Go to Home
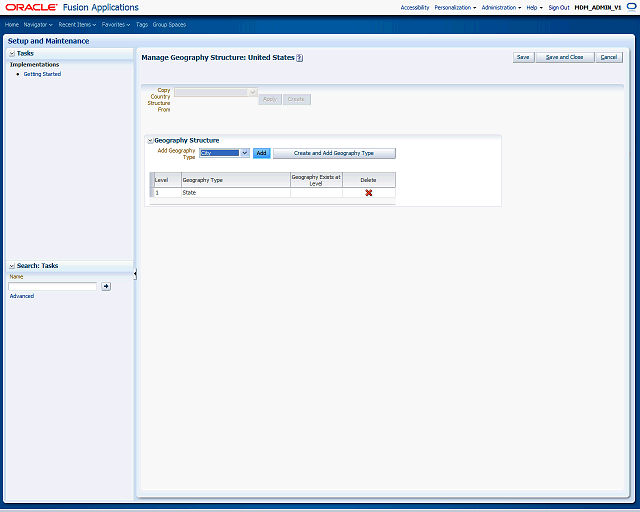The width and height of the screenshot is (640, 512). 12,24
